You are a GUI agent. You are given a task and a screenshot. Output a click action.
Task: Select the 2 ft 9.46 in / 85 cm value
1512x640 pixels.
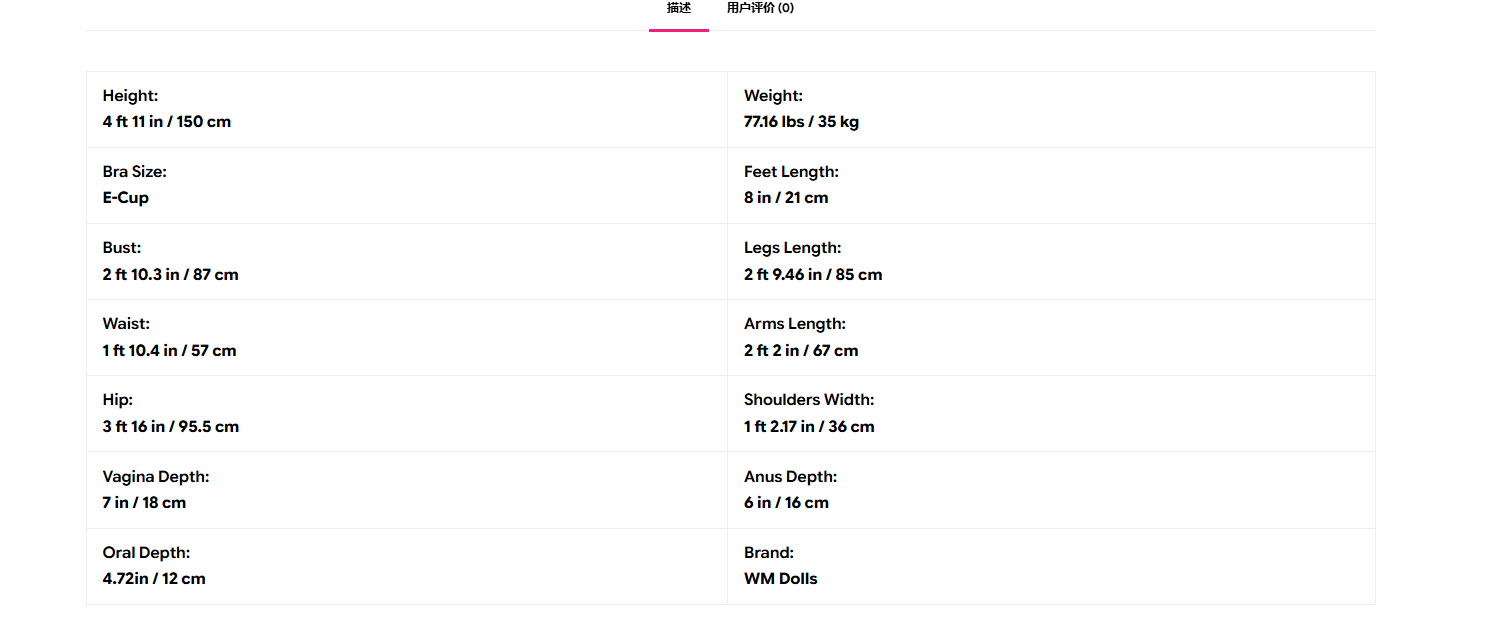click(813, 274)
